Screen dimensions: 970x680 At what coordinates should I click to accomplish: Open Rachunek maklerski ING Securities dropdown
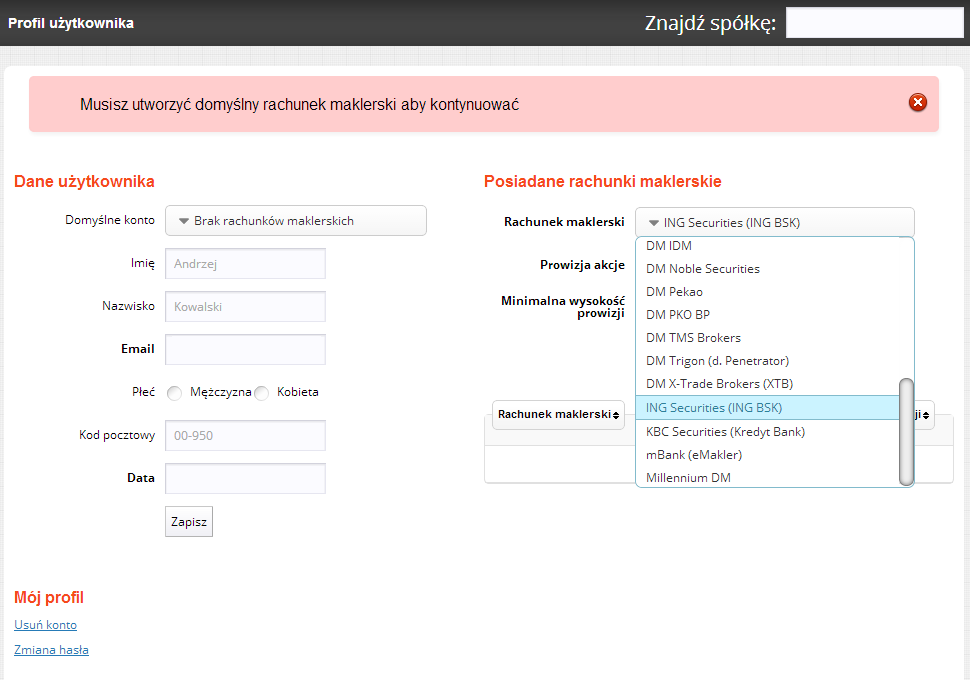click(775, 222)
